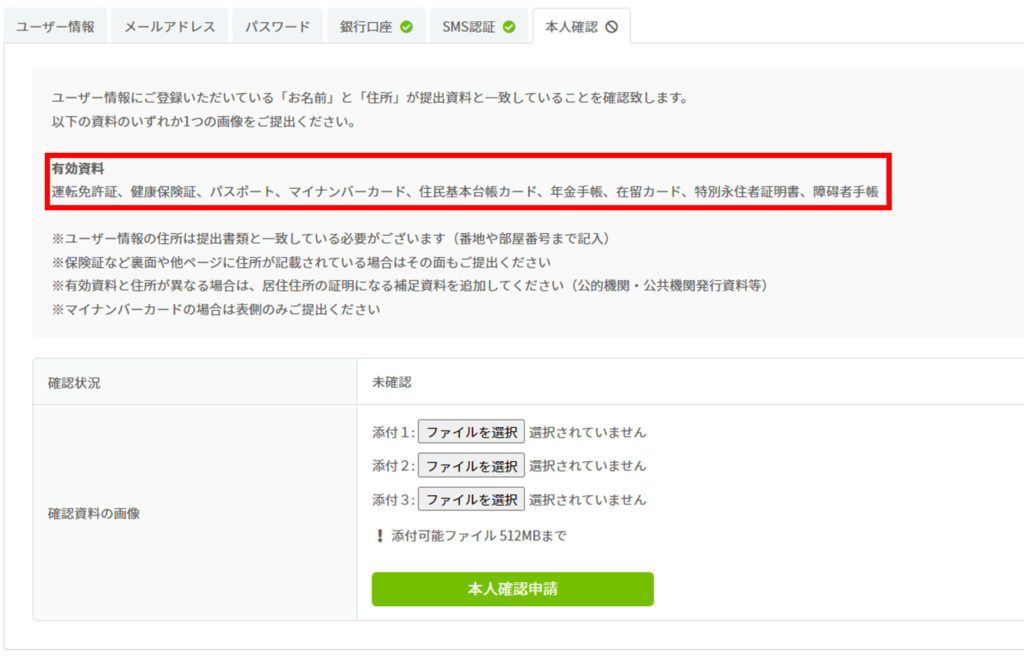
Task: Click the 確認資料の画像 row label
Action: point(94,513)
